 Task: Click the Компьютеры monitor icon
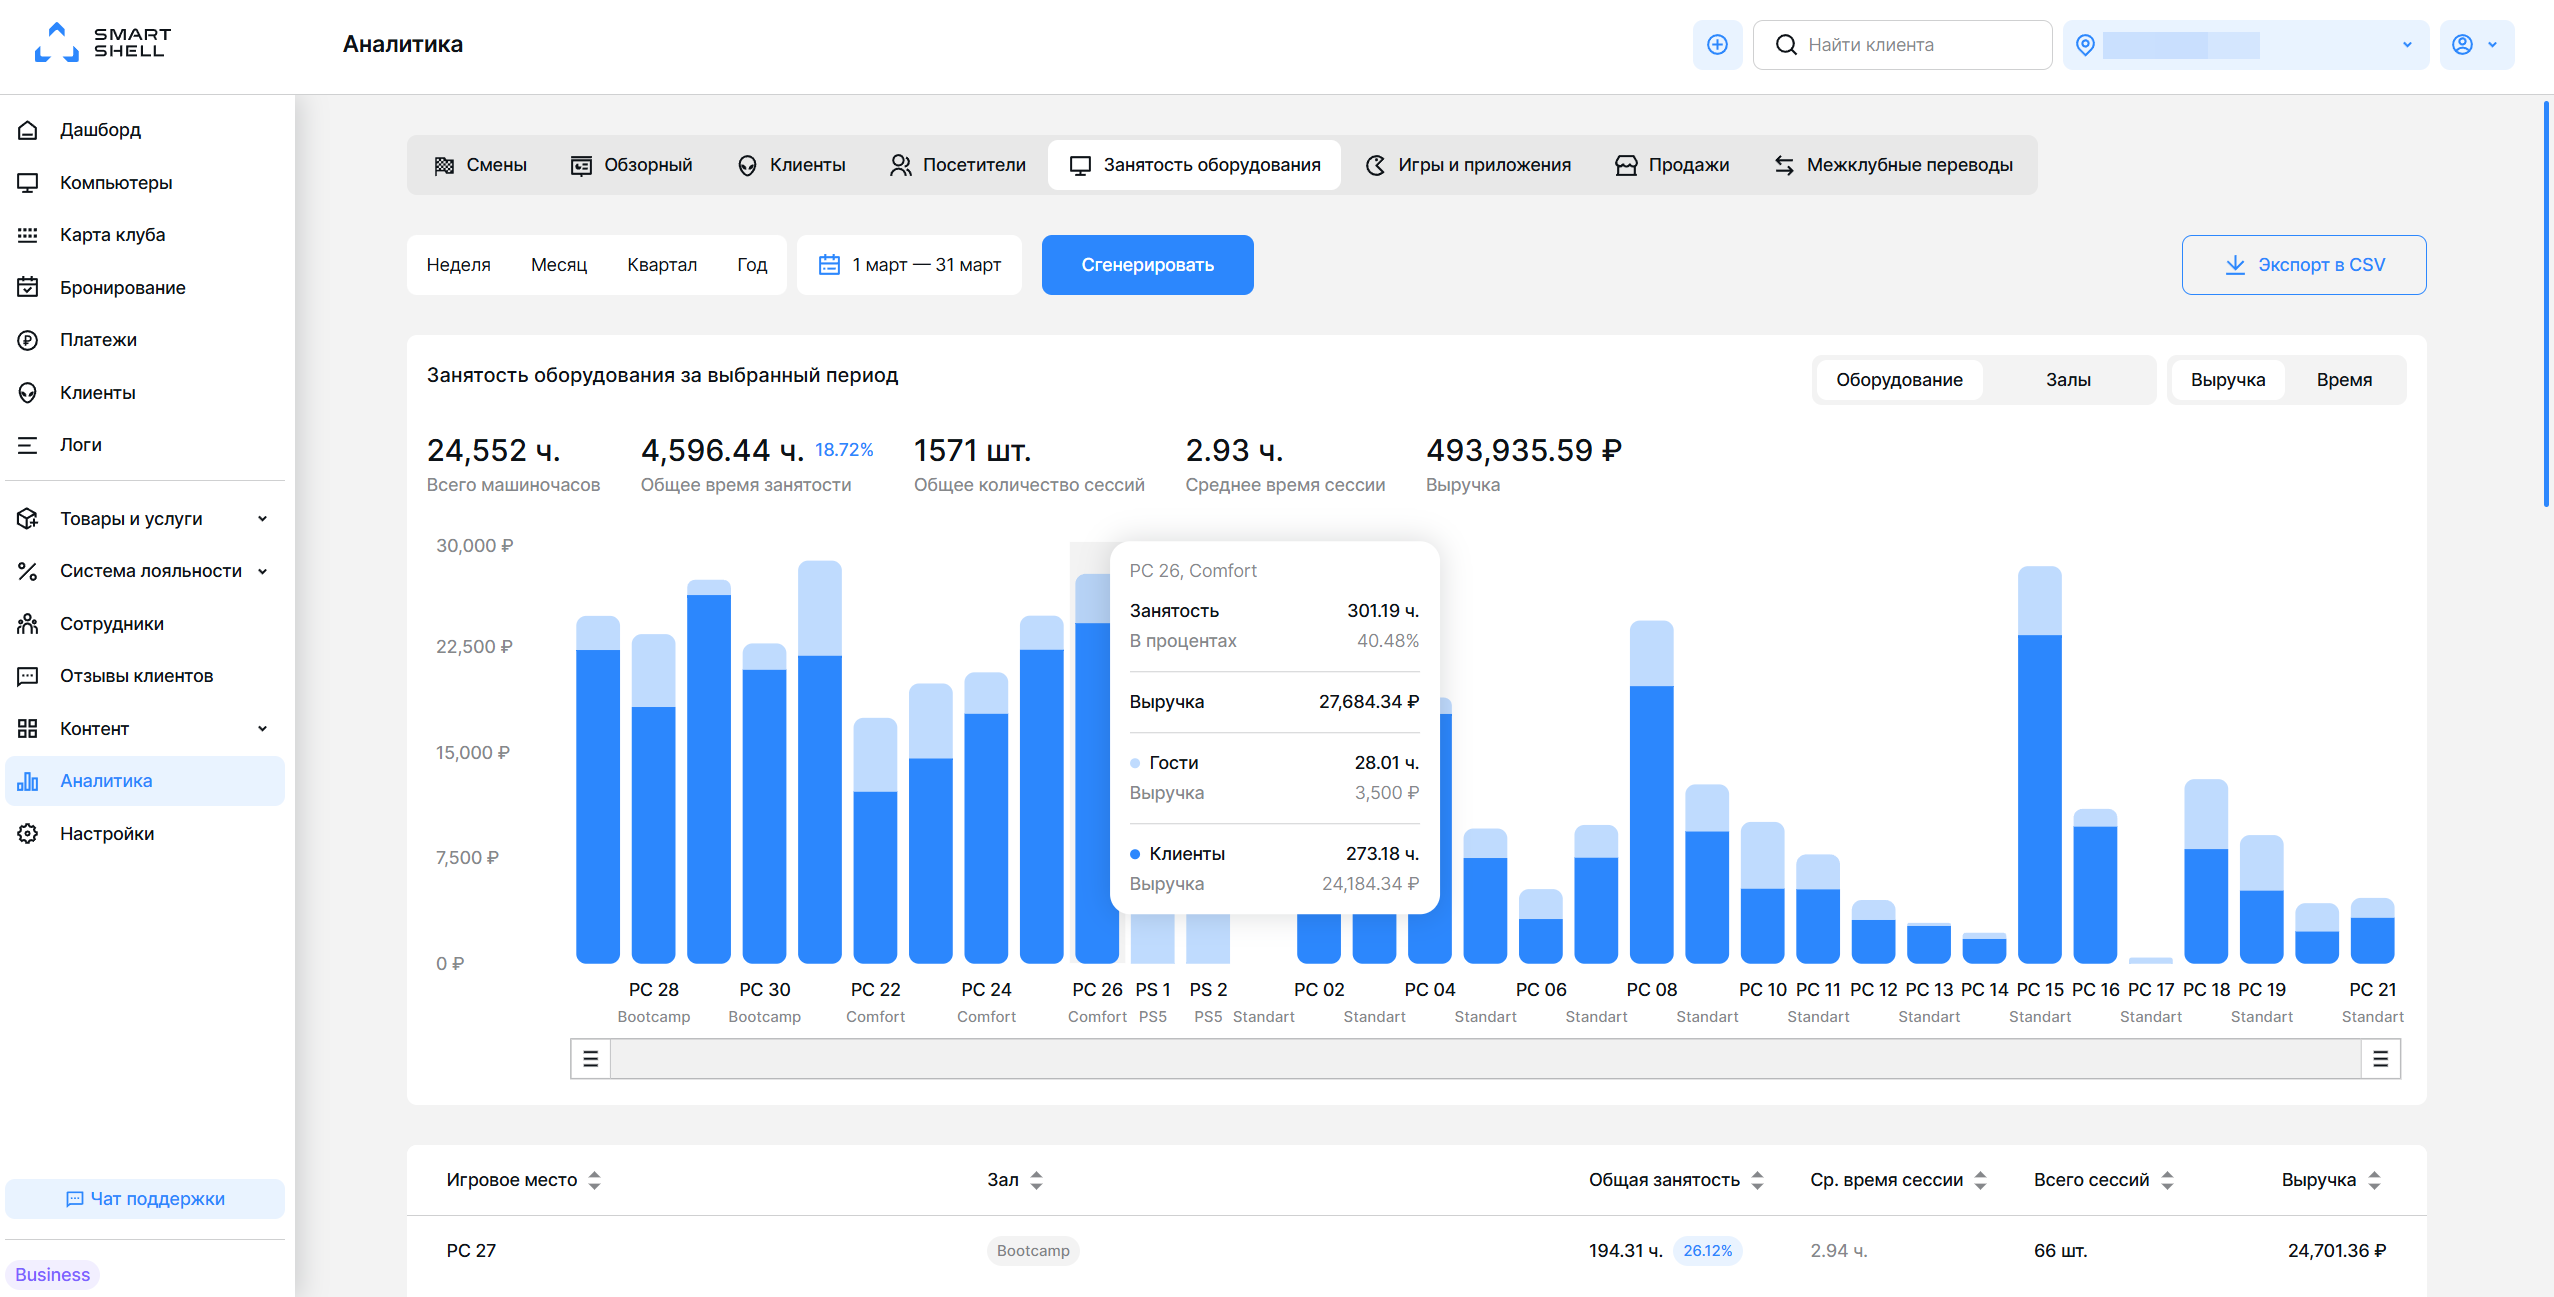[28, 183]
